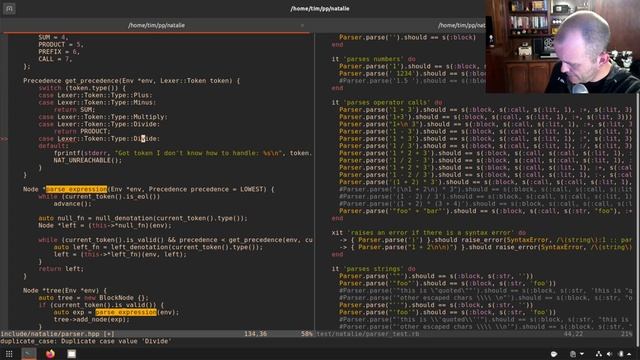Click the 'tree->add_node(exp);' line
Image resolution: width=640 pixels, height=360 pixels.
91,320
